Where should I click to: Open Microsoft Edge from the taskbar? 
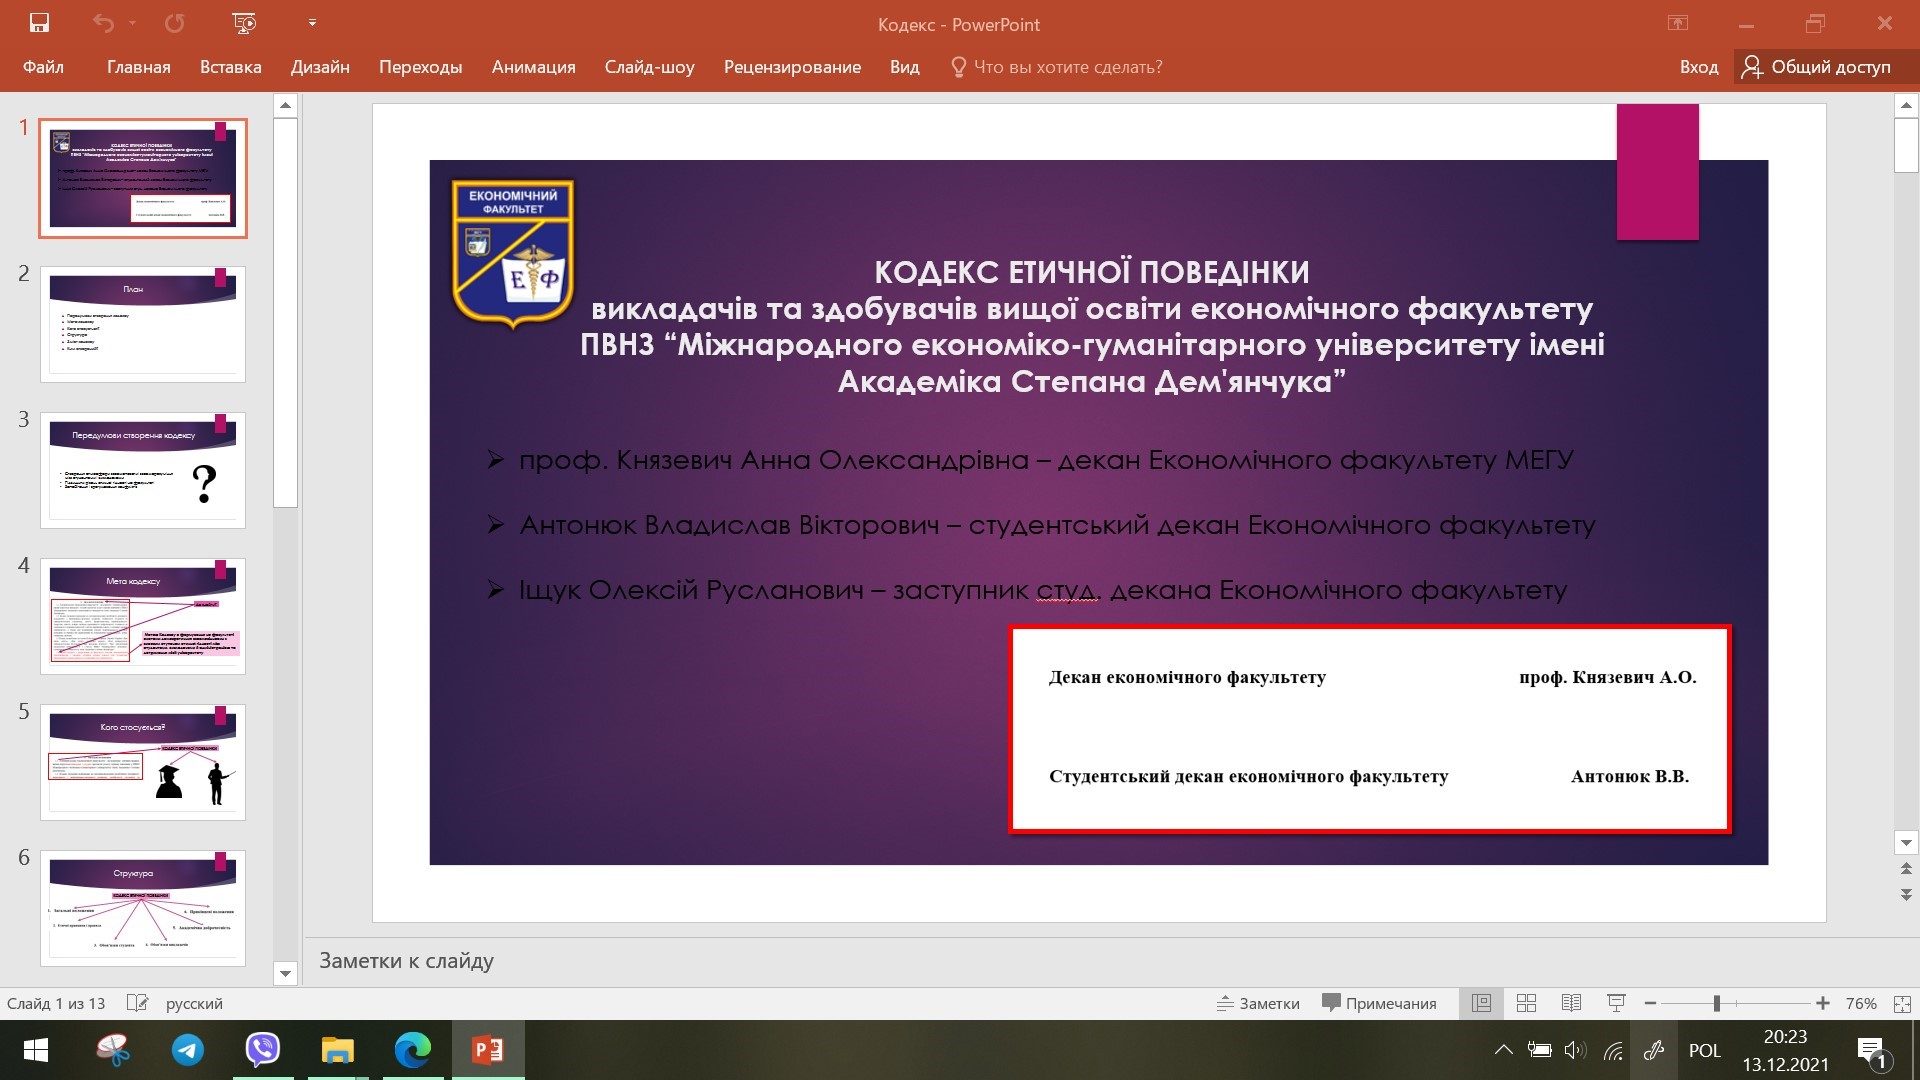pyautogui.click(x=413, y=1050)
